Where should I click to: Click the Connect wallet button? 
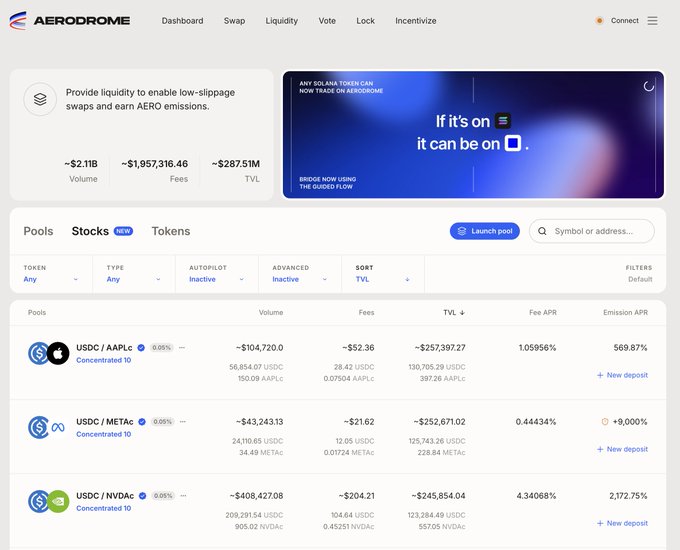click(624, 20)
